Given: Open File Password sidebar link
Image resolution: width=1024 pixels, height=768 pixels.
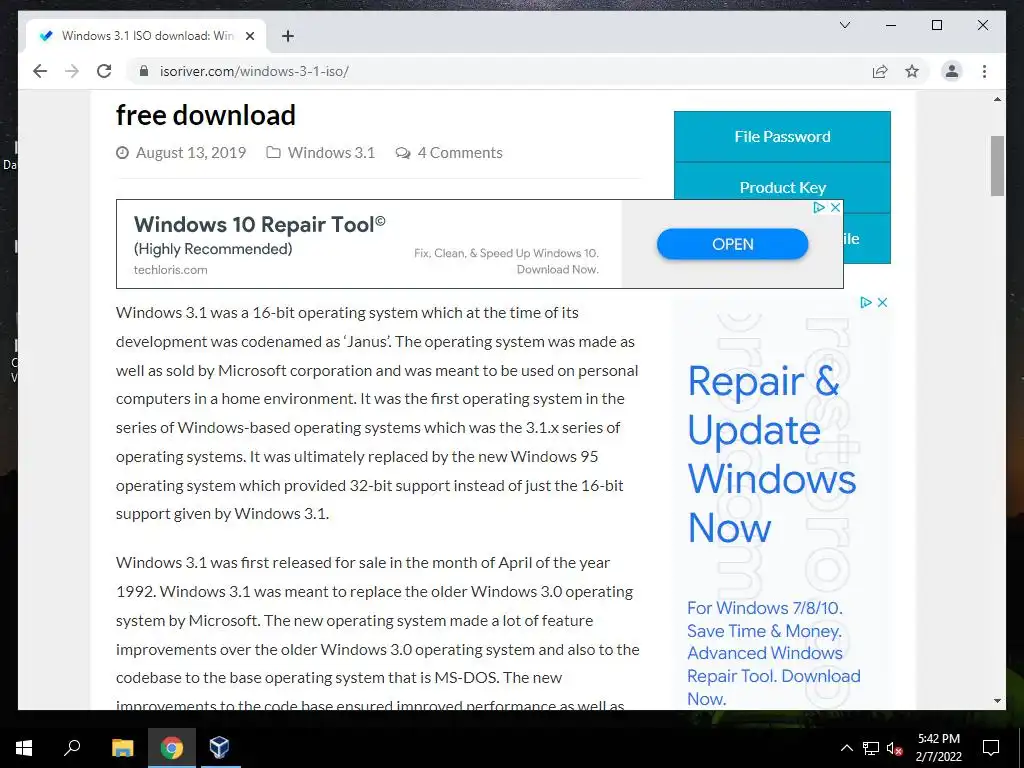Looking at the screenshot, I should click(782, 136).
